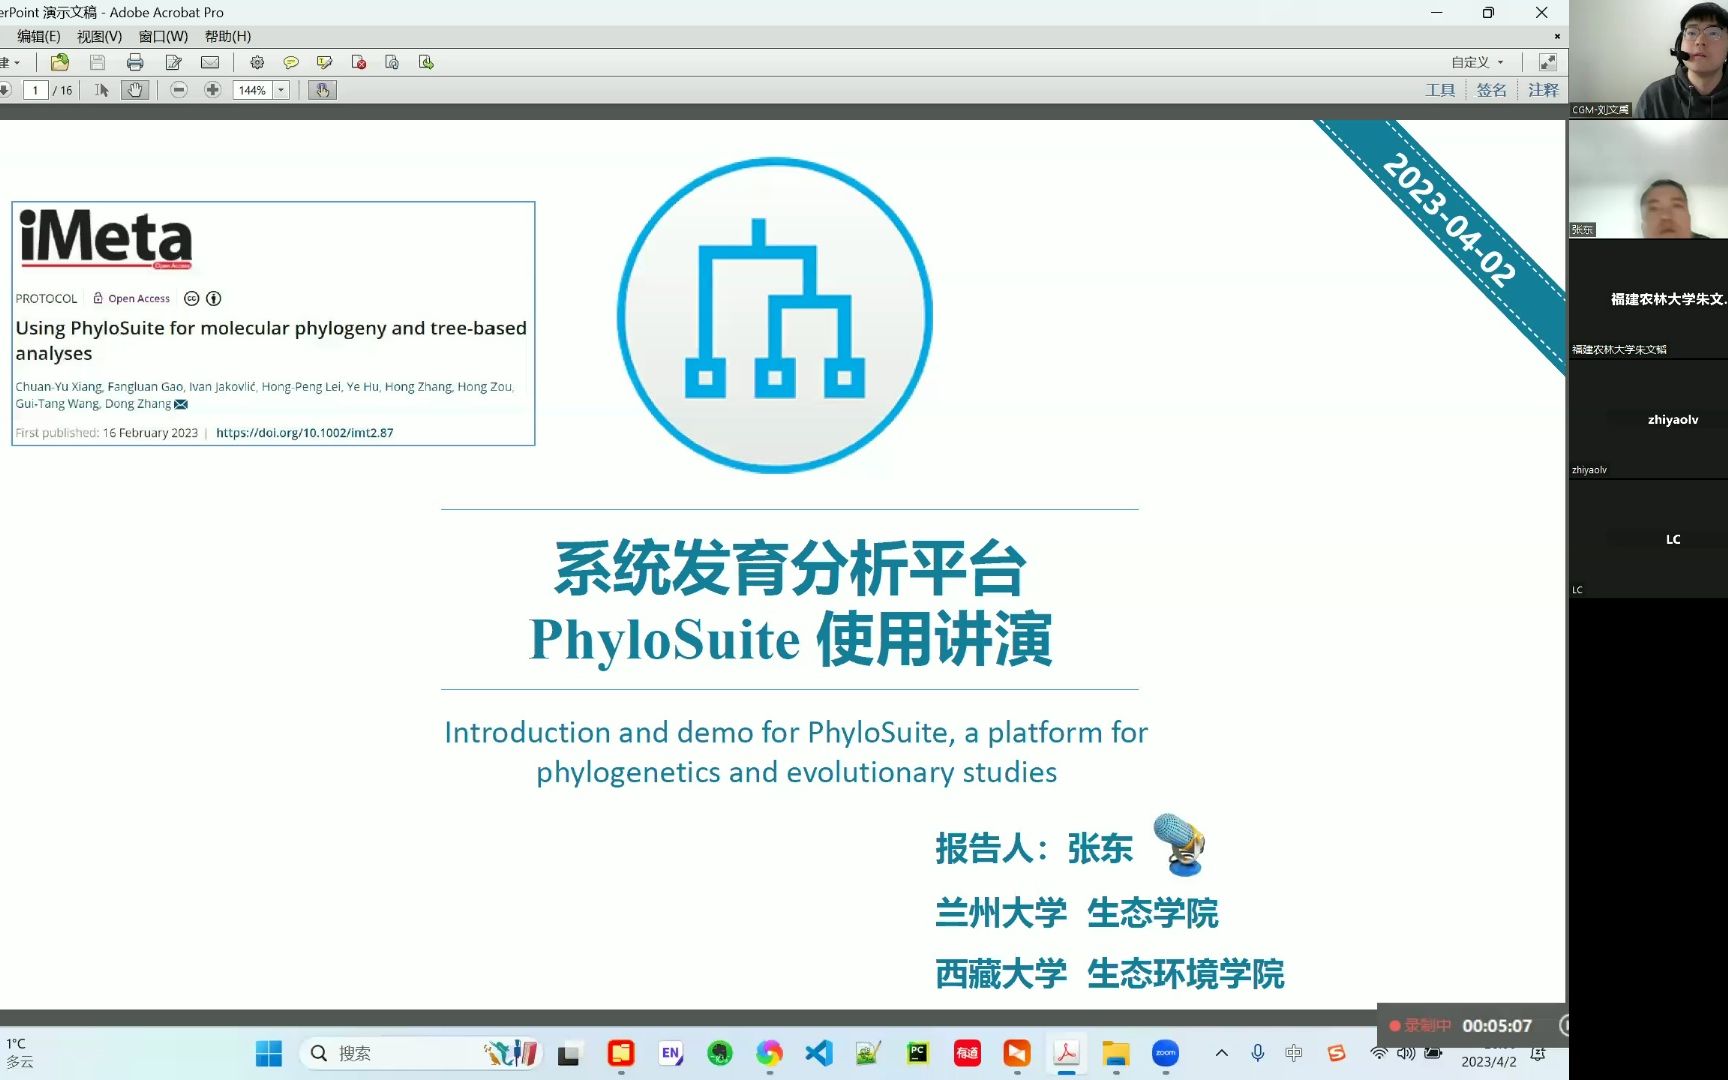Toggle the Hand tool for panning
This screenshot has width=1728, height=1080.
[133, 89]
